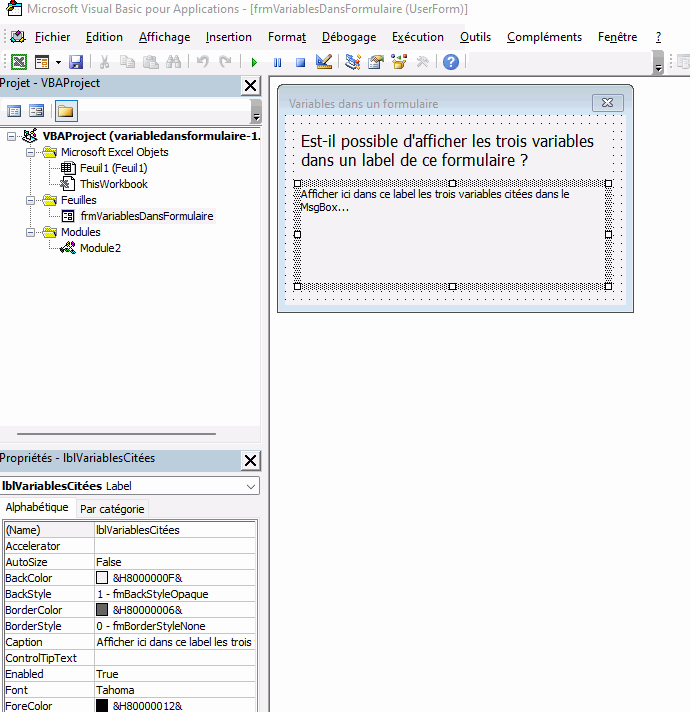Save the project with the floppy disk icon

tap(76, 62)
